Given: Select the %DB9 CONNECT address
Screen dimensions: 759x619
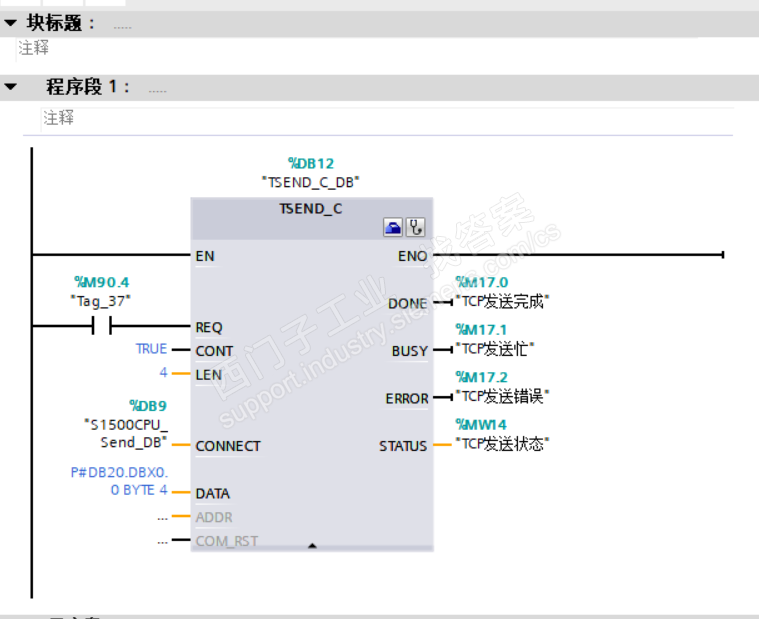Looking at the screenshot, I should tap(148, 406).
